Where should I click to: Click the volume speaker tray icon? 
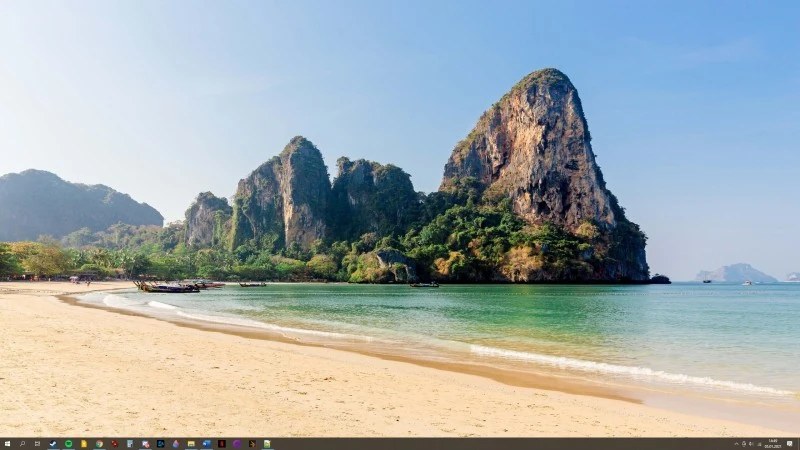click(x=751, y=443)
